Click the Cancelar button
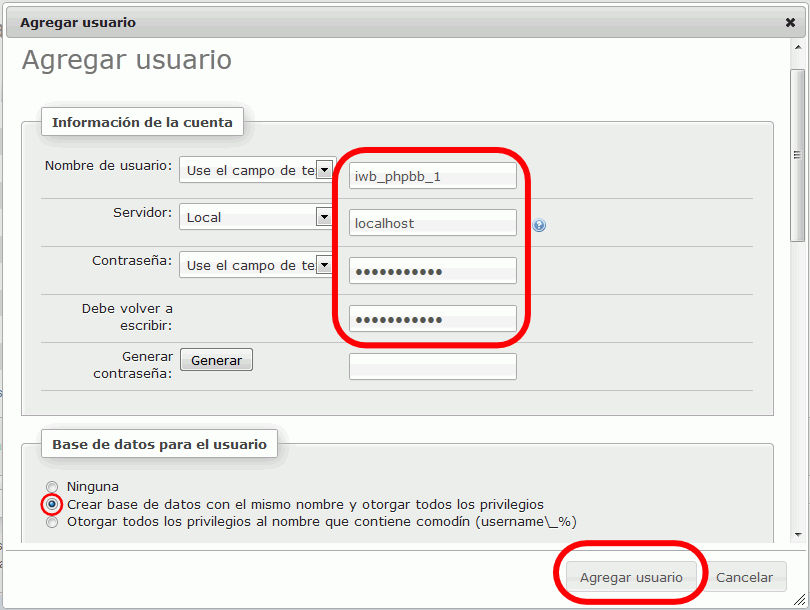The width and height of the screenshot is (810, 610). coord(744,577)
